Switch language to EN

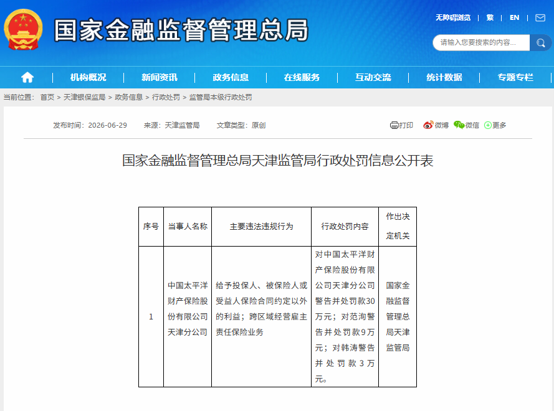point(514,18)
